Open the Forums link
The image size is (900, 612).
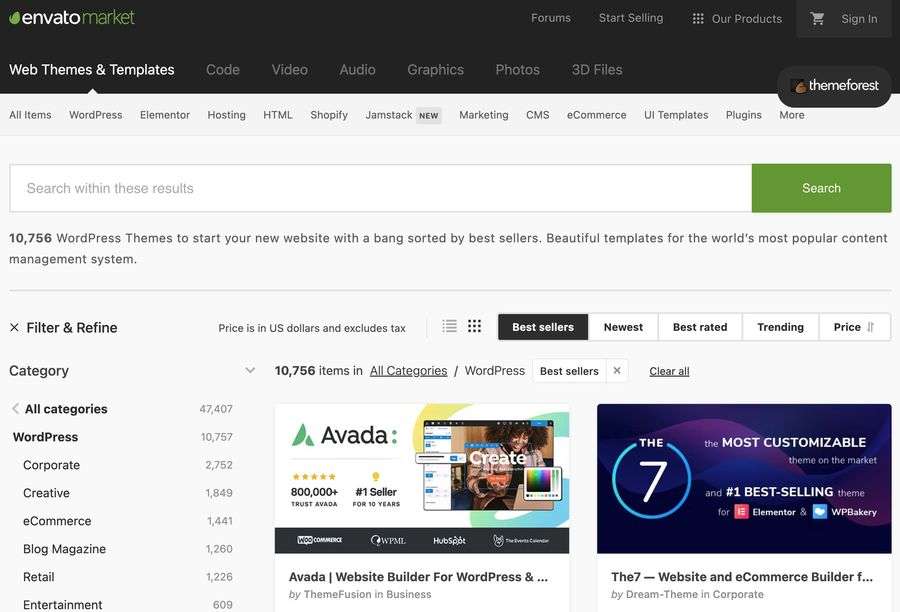551,18
